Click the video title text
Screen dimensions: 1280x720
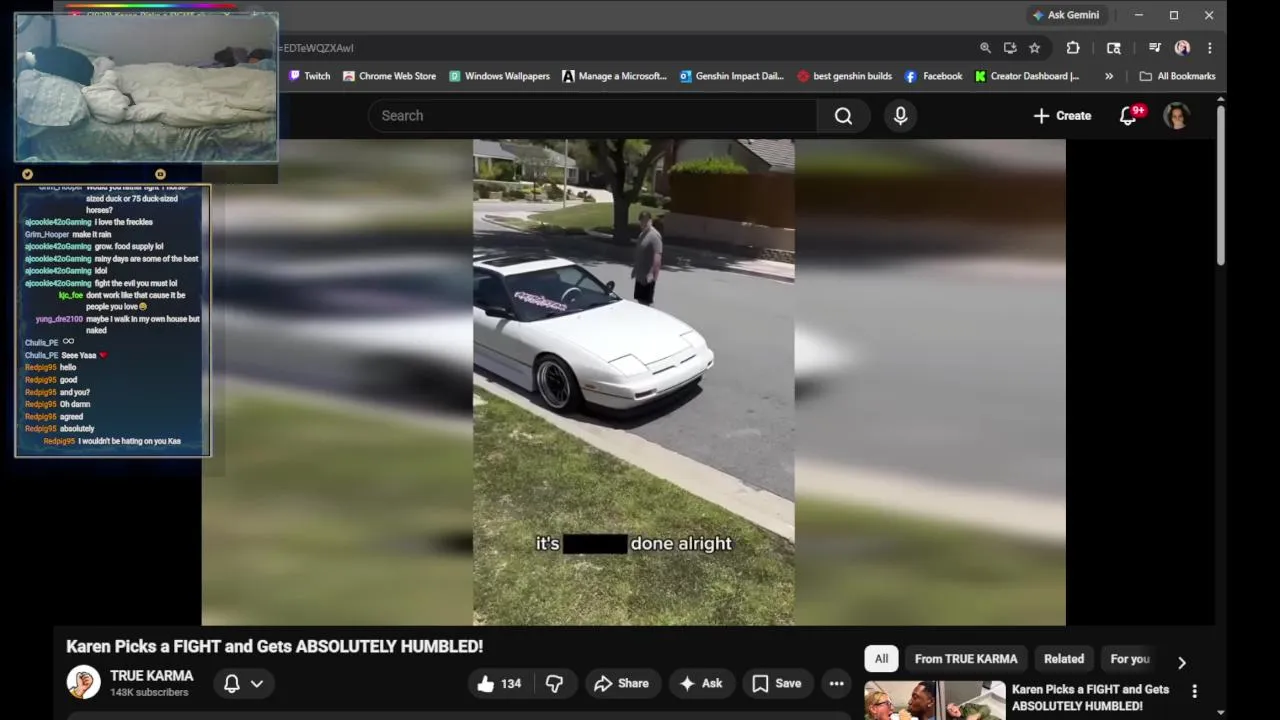tap(275, 646)
